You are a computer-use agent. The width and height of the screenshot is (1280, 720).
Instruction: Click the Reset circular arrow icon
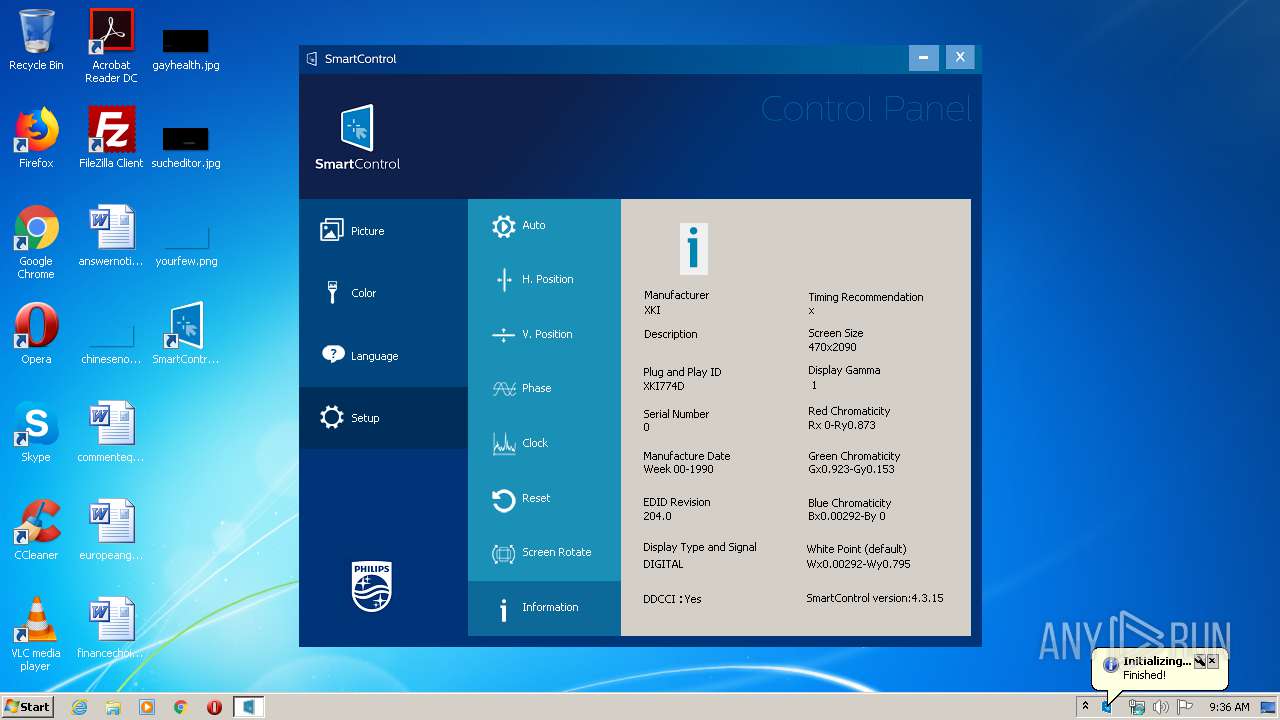[x=504, y=499]
